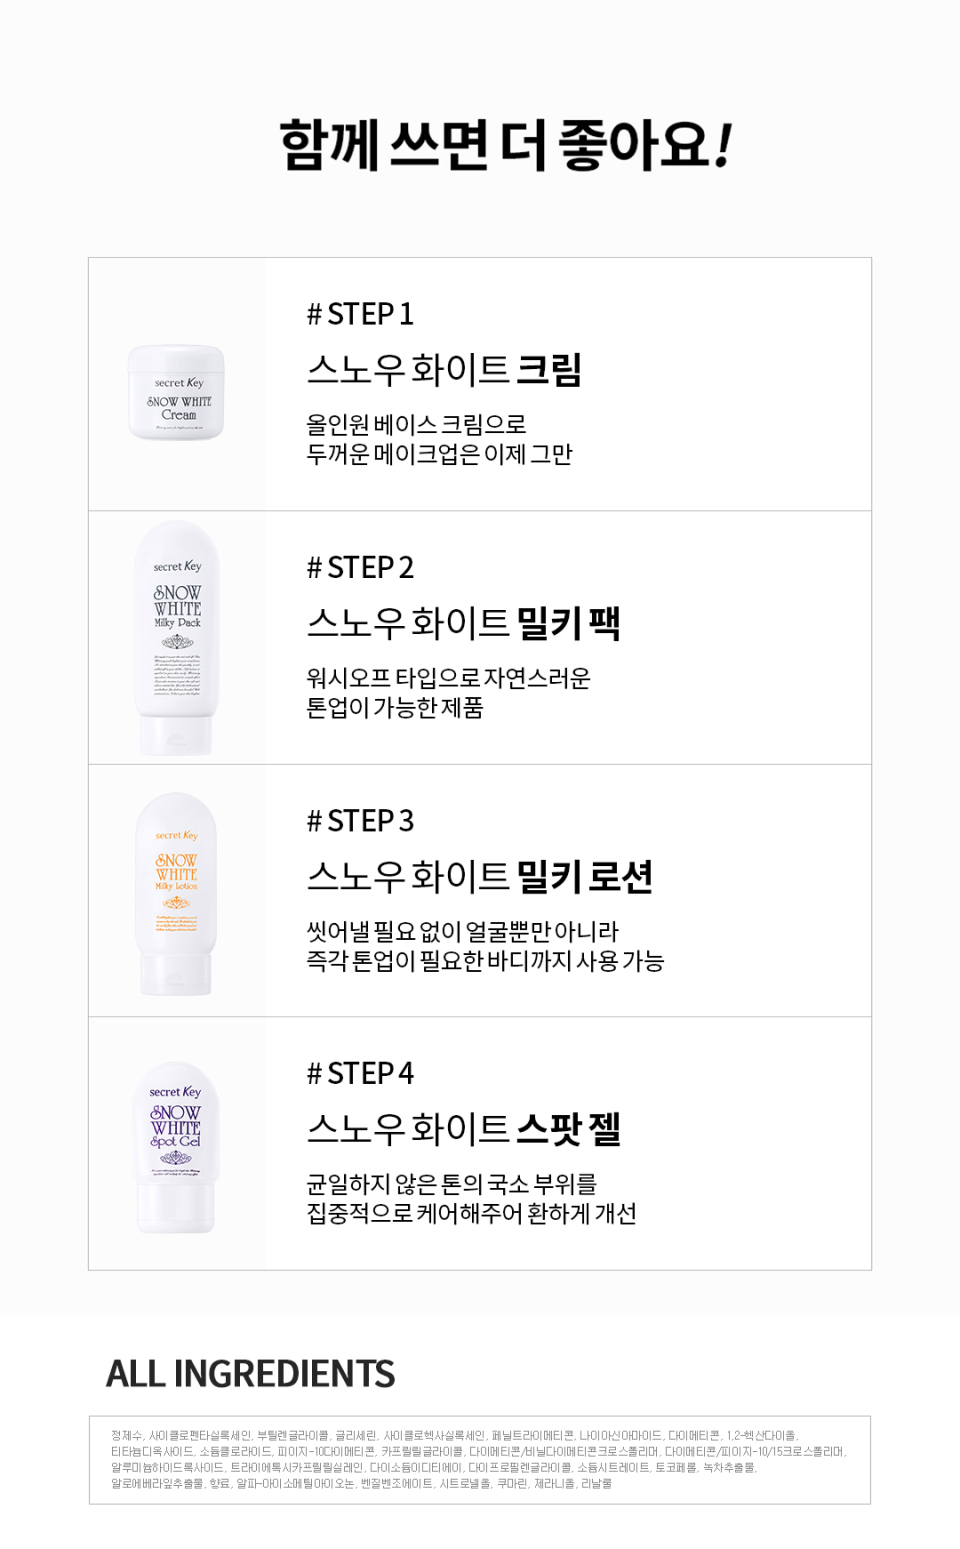960x1549 pixels.
Task: Click the lotion description 씻어낼 필요 없이
Action: click(462, 932)
